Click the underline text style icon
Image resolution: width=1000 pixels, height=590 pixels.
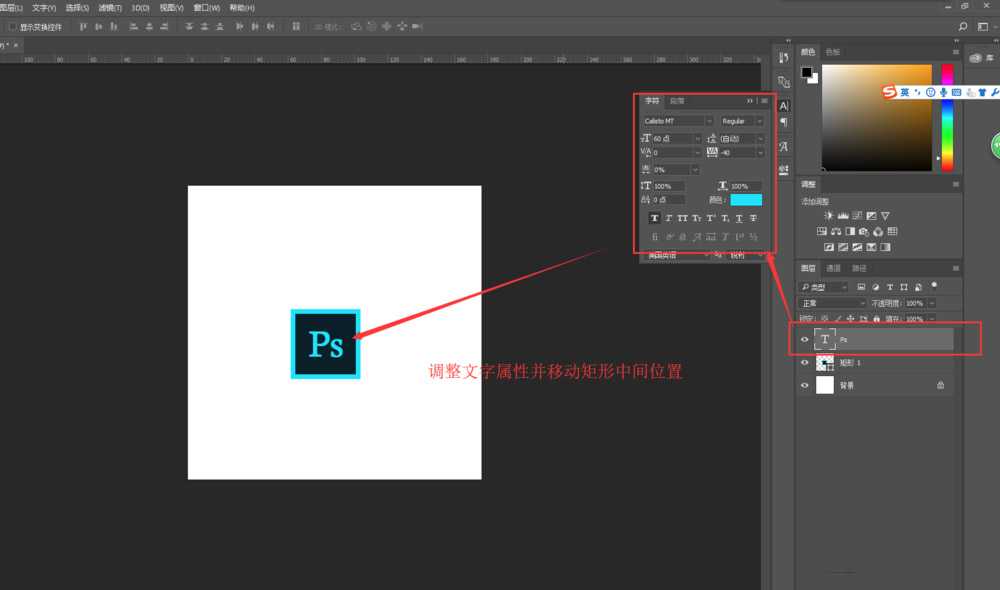click(x=739, y=218)
